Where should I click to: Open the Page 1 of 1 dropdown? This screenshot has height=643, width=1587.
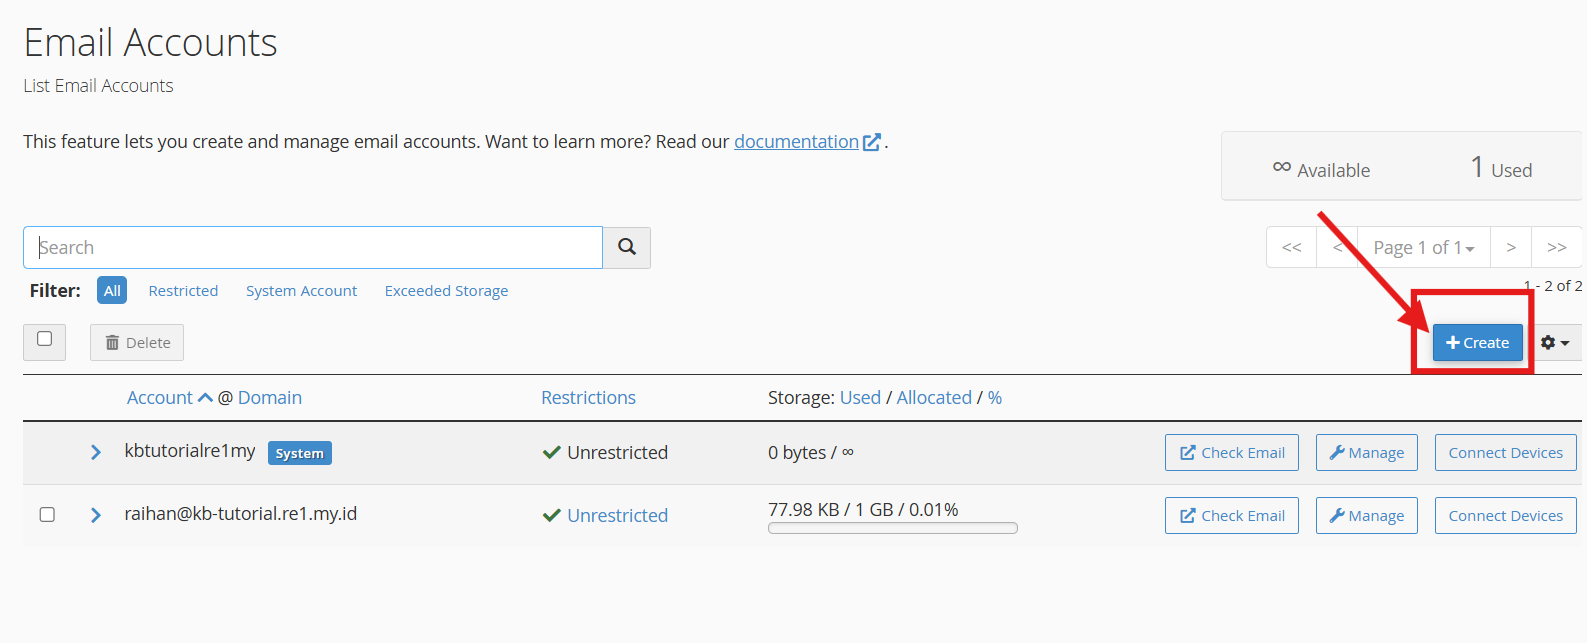(x=1424, y=247)
